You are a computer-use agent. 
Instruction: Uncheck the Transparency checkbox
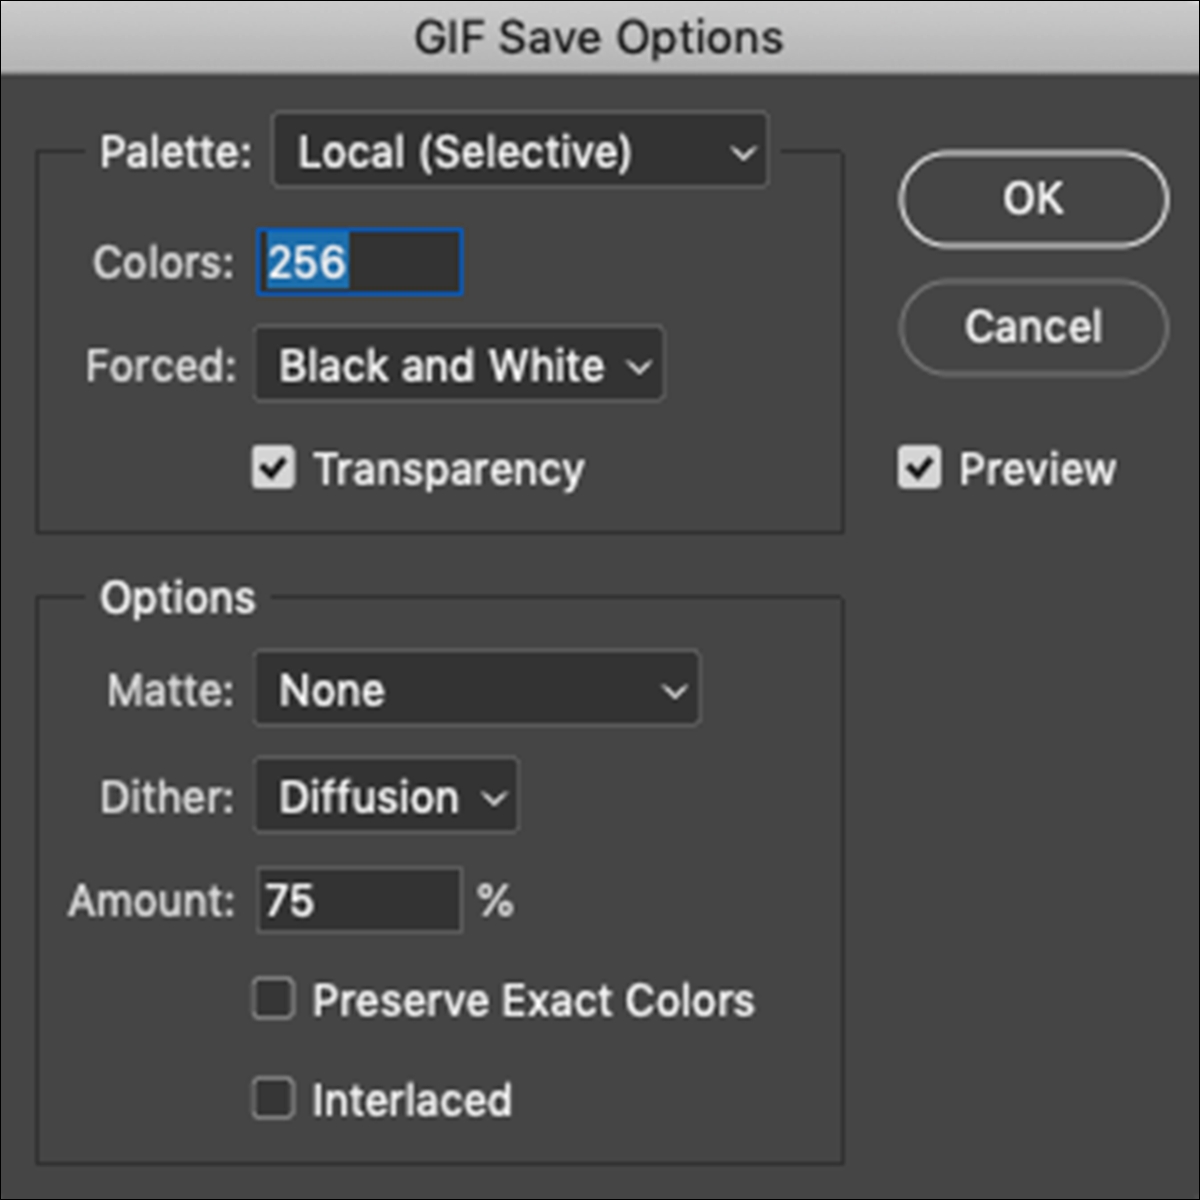tap(273, 469)
